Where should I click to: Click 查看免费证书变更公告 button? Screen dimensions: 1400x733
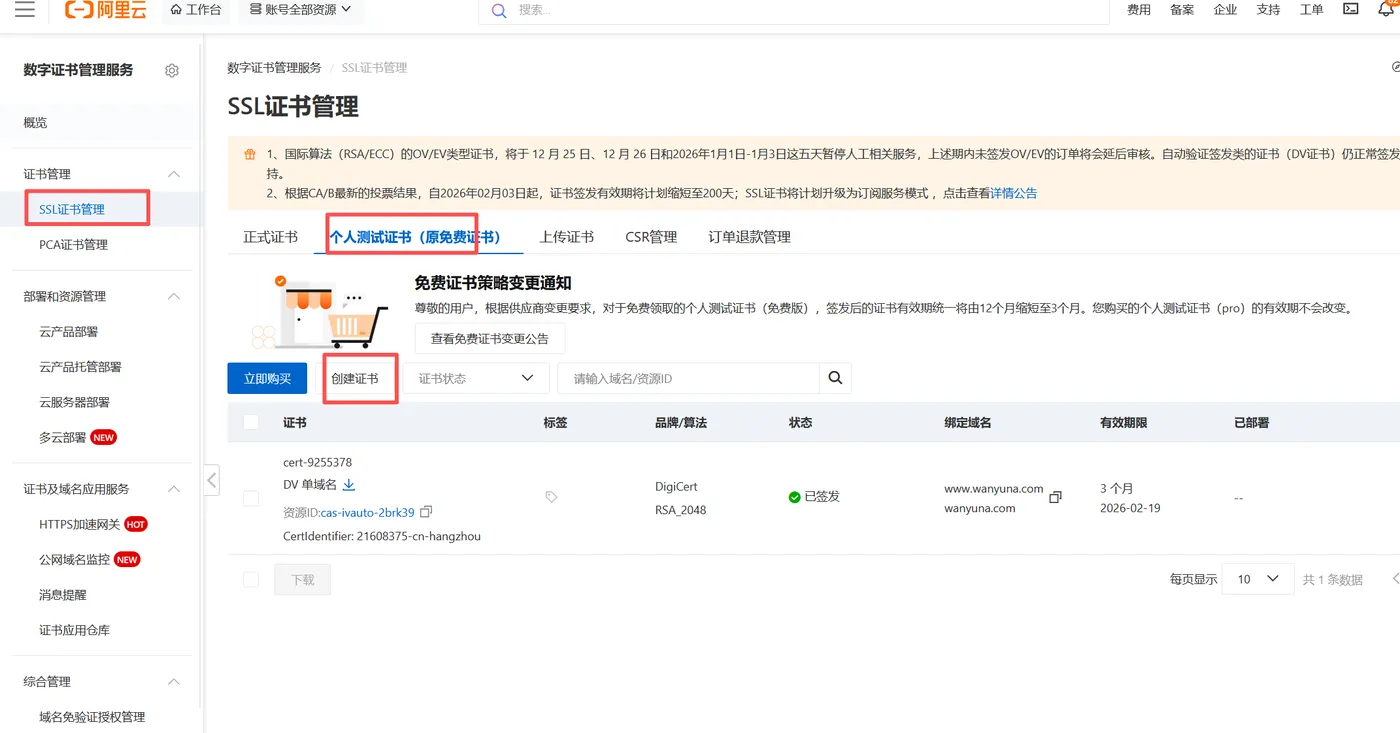click(x=490, y=338)
